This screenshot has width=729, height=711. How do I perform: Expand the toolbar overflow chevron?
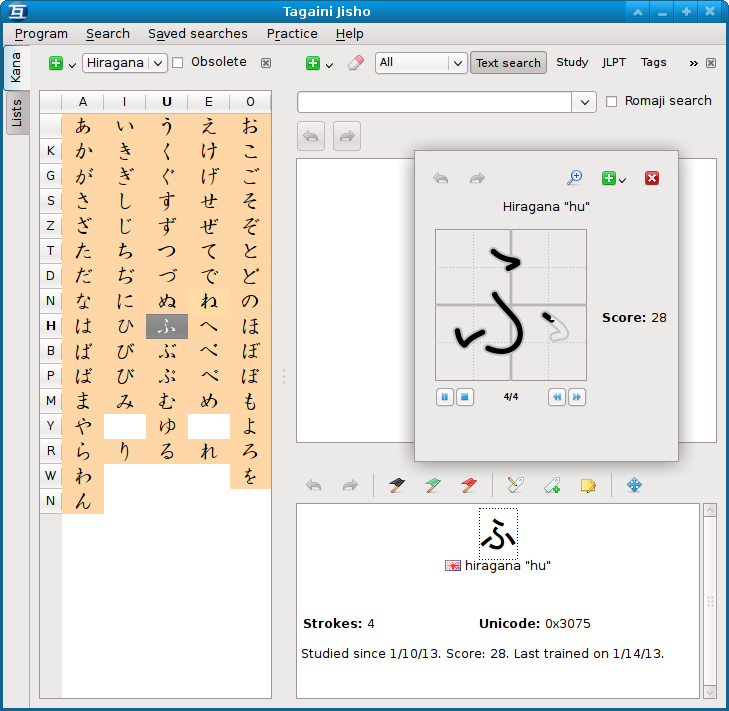point(694,63)
